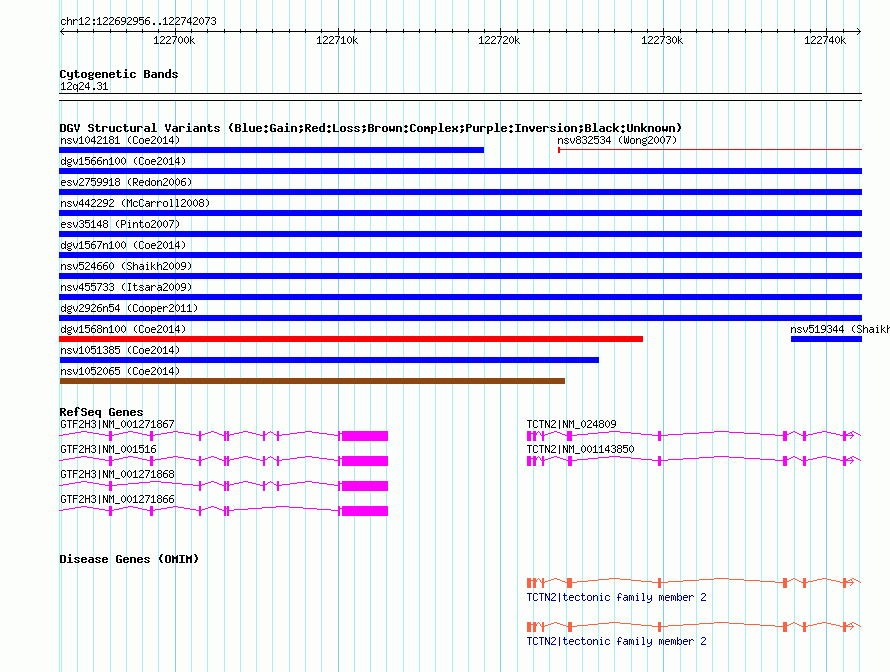Open the first TCTN2|tectonic family member 2 link
This screenshot has width=890, height=672.
pyautogui.click(x=616, y=597)
